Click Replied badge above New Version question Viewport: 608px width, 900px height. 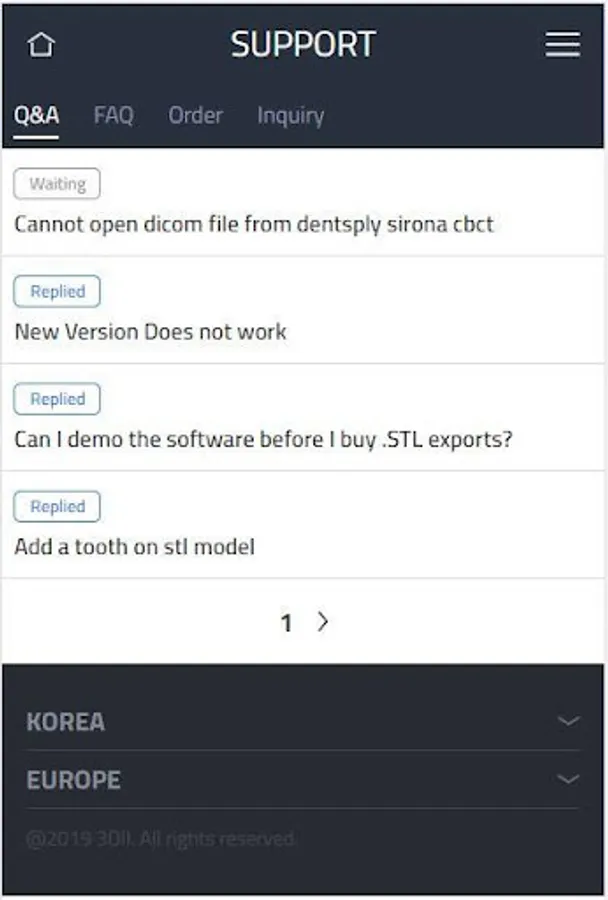click(x=57, y=291)
